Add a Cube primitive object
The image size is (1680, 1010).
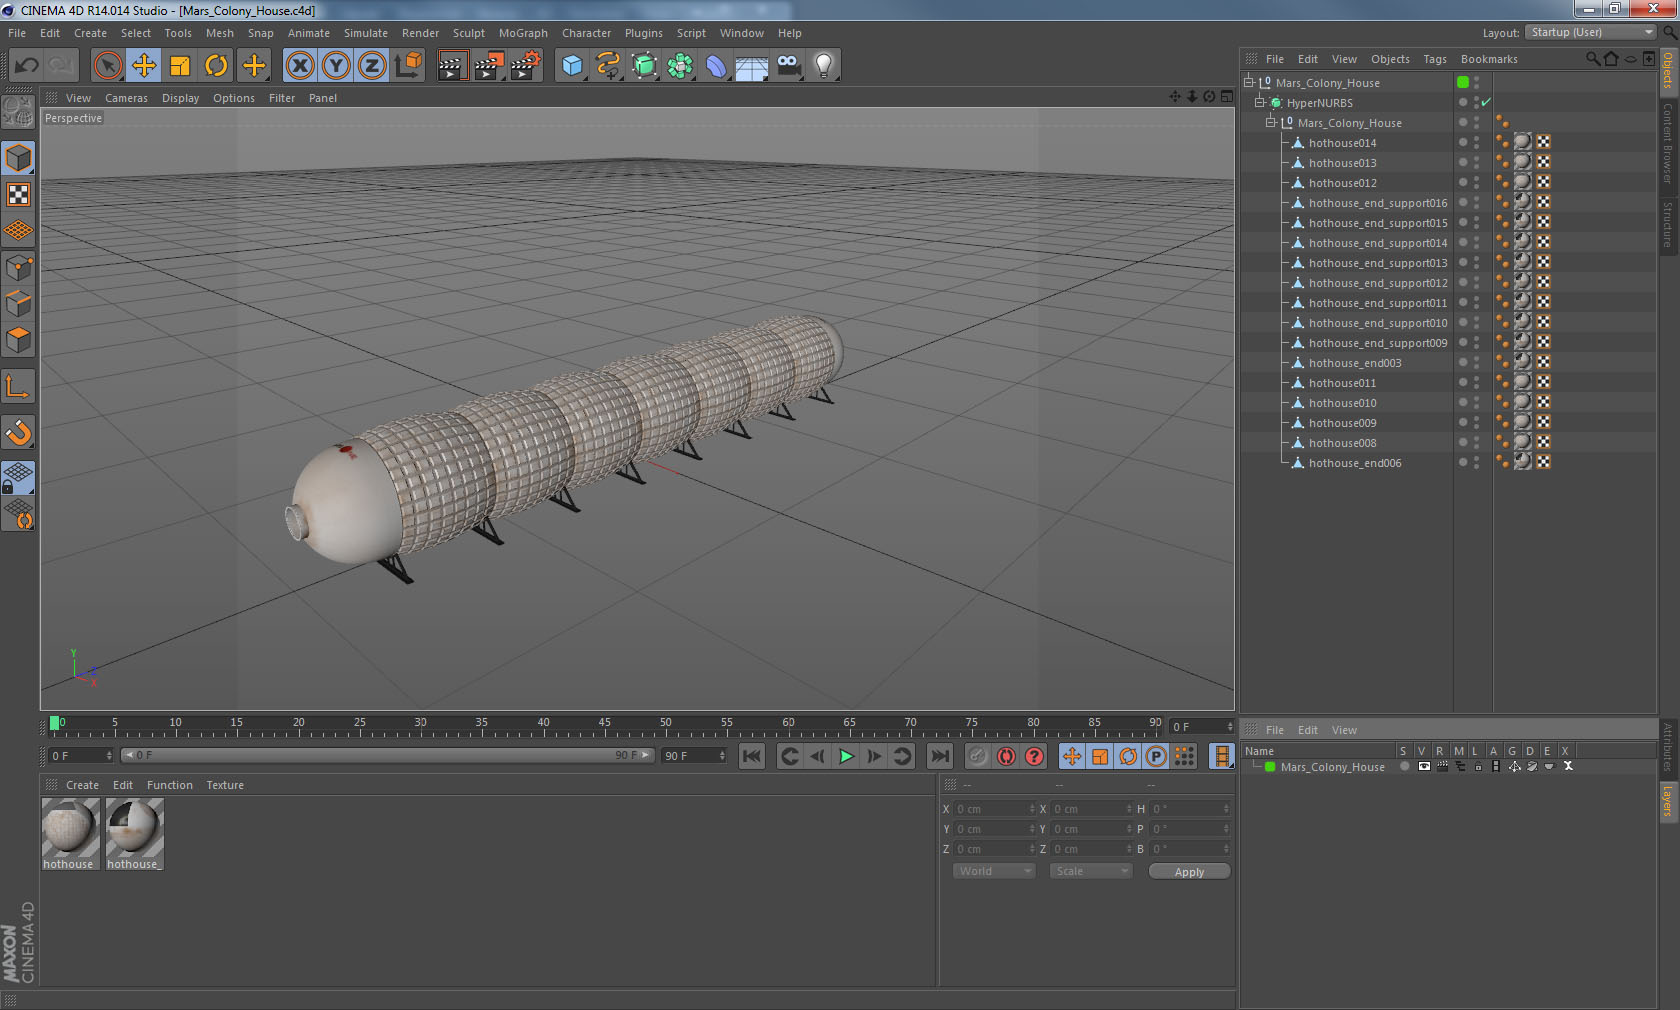pos(572,66)
